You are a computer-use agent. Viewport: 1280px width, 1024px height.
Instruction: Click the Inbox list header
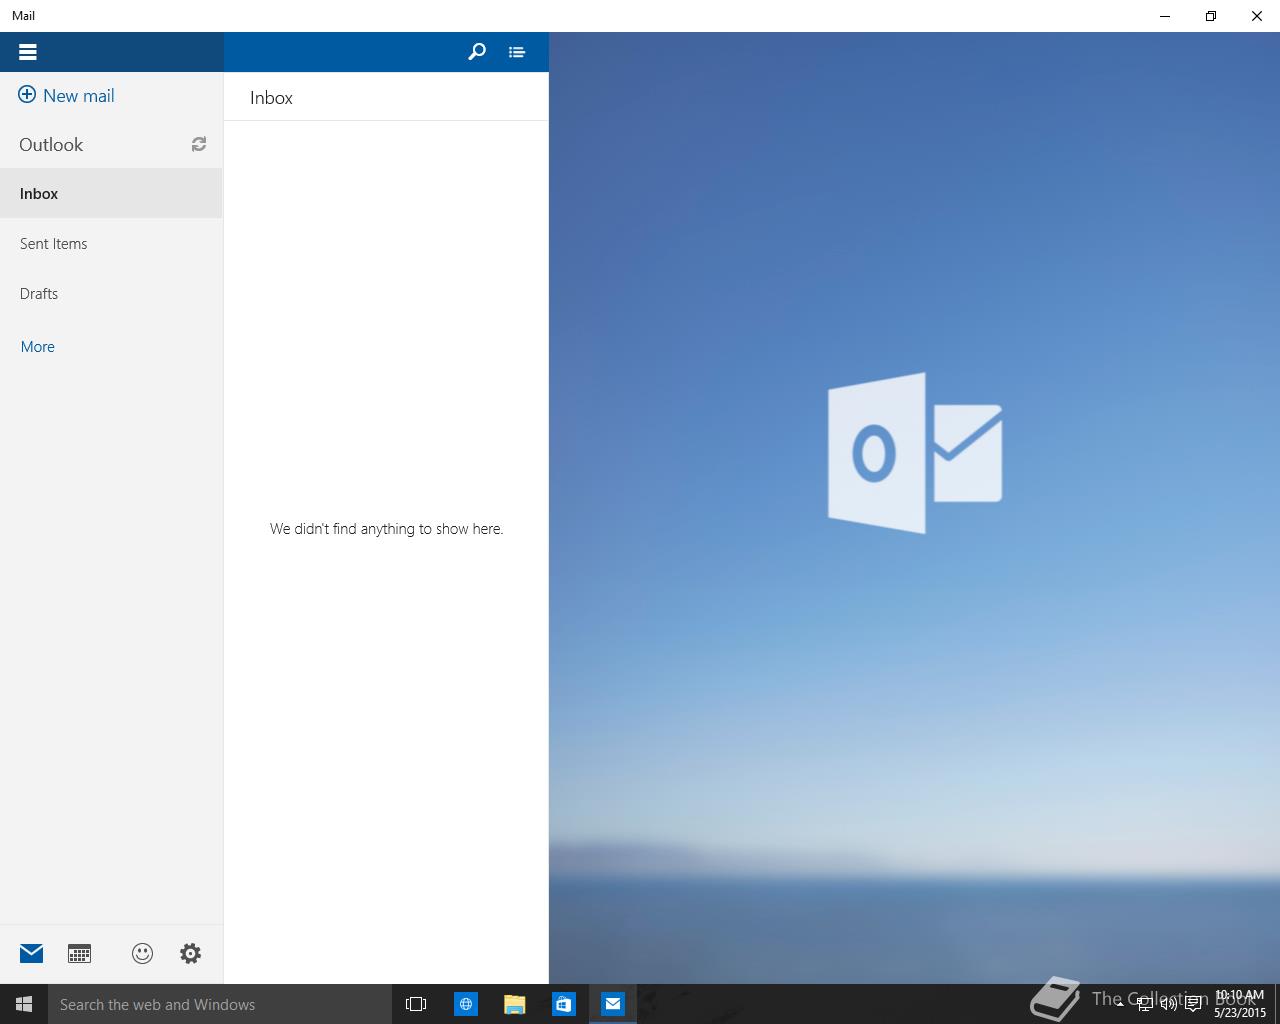click(271, 98)
